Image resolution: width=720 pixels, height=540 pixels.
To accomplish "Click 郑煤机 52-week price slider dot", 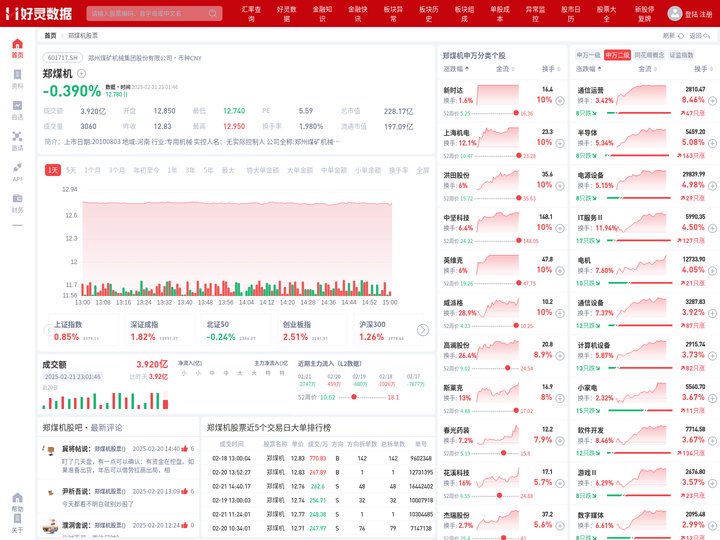I will tap(354, 397).
